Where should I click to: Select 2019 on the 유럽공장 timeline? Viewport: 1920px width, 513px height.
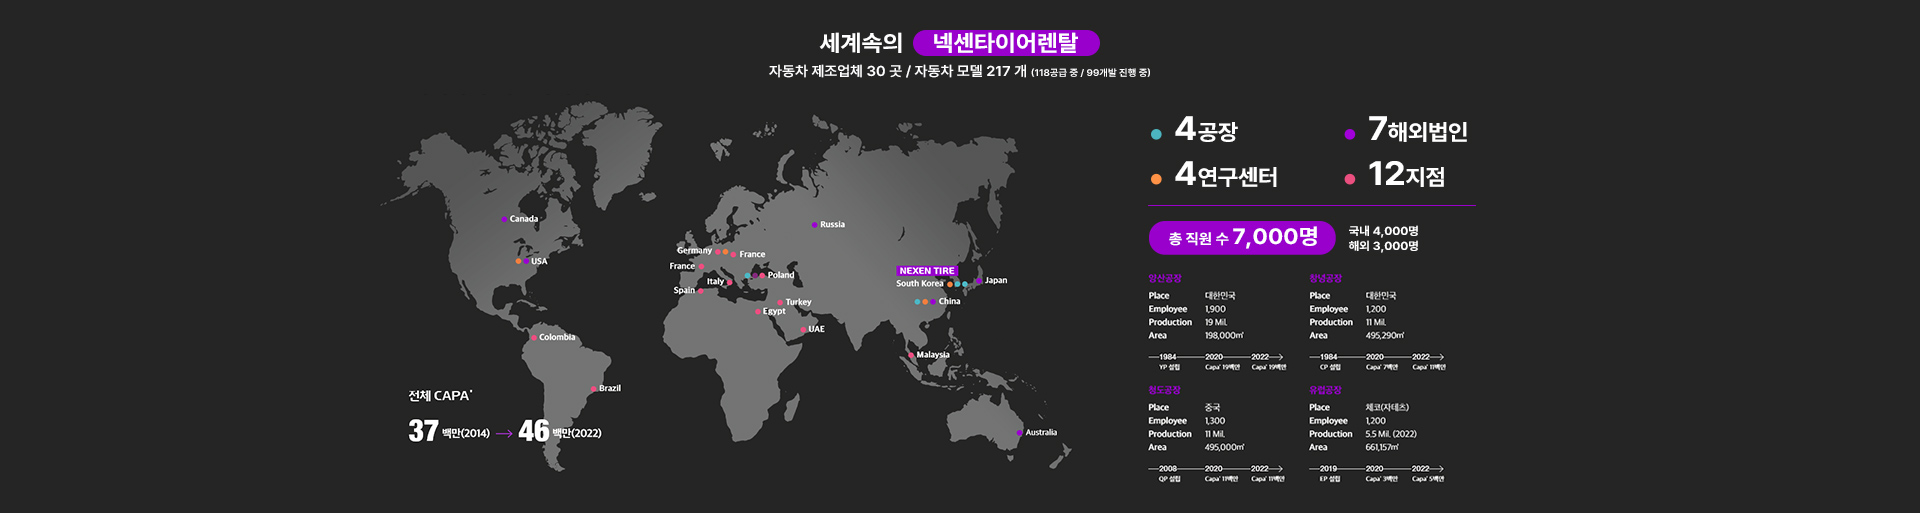pos(1328,468)
